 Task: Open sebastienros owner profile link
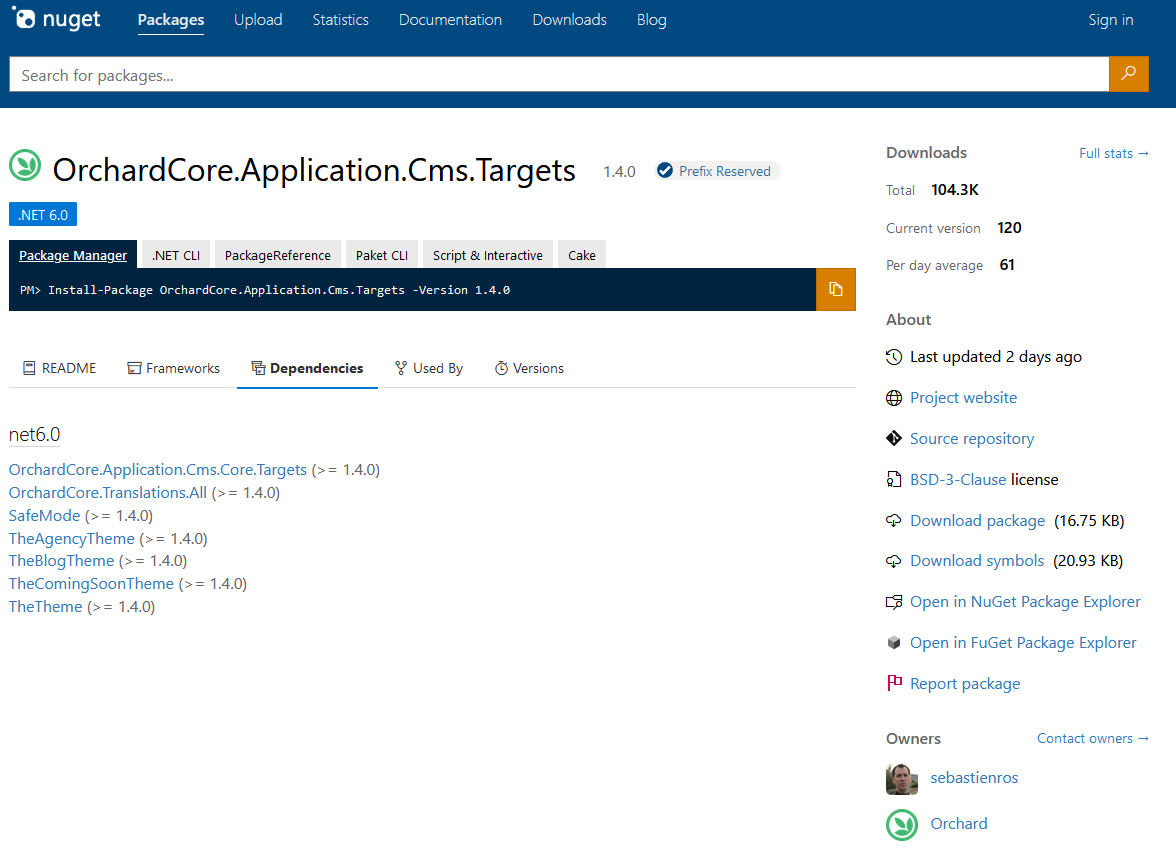(974, 778)
